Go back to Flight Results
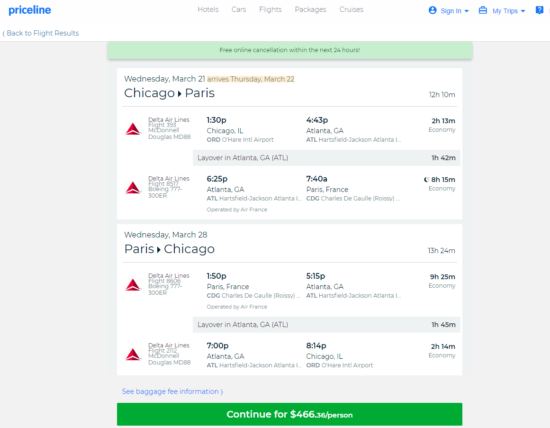The width and height of the screenshot is (550, 428). [x=41, y=33]
